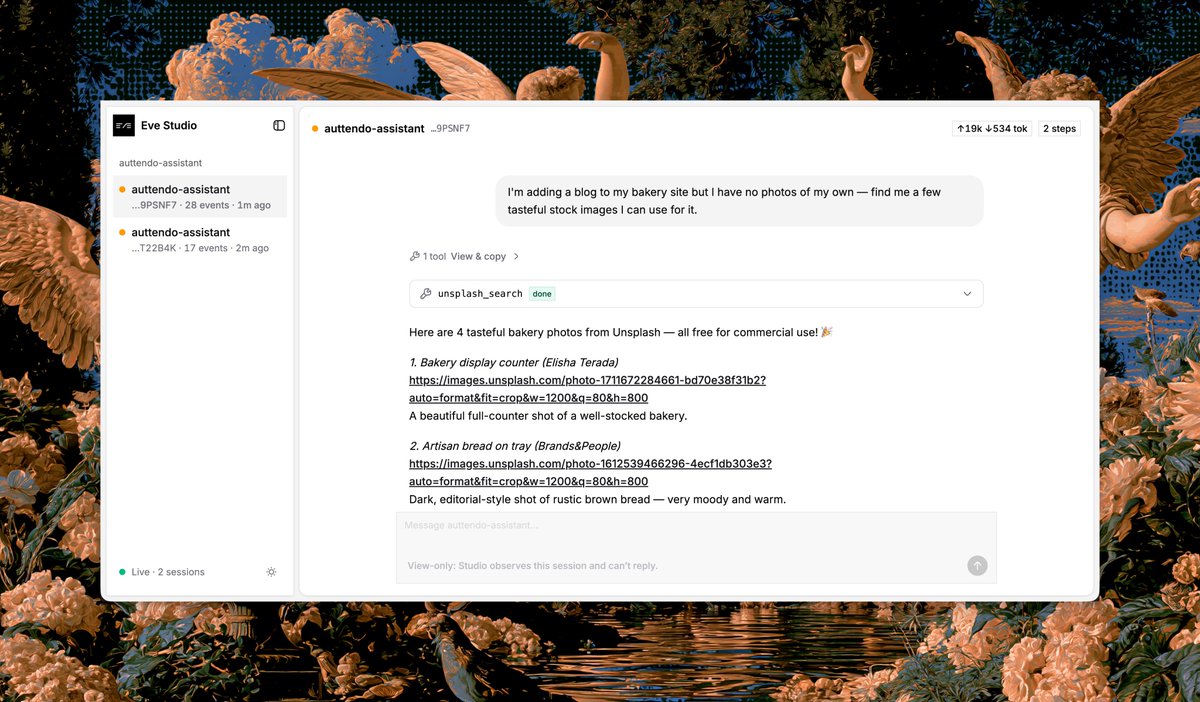Click '2. Artisan bread on tray' heading
Image resolution: width=1200 pixels, height=702 pixels.
(x=515, y=446)
